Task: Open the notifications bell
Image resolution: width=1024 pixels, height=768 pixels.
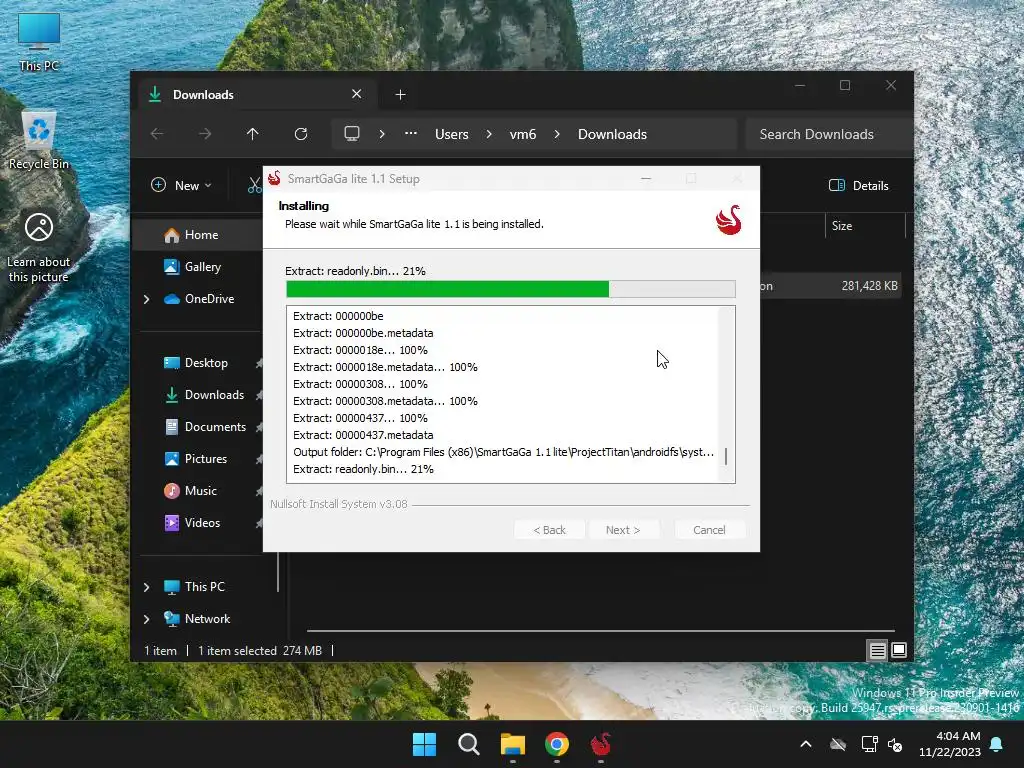Action: coord(997,744)
